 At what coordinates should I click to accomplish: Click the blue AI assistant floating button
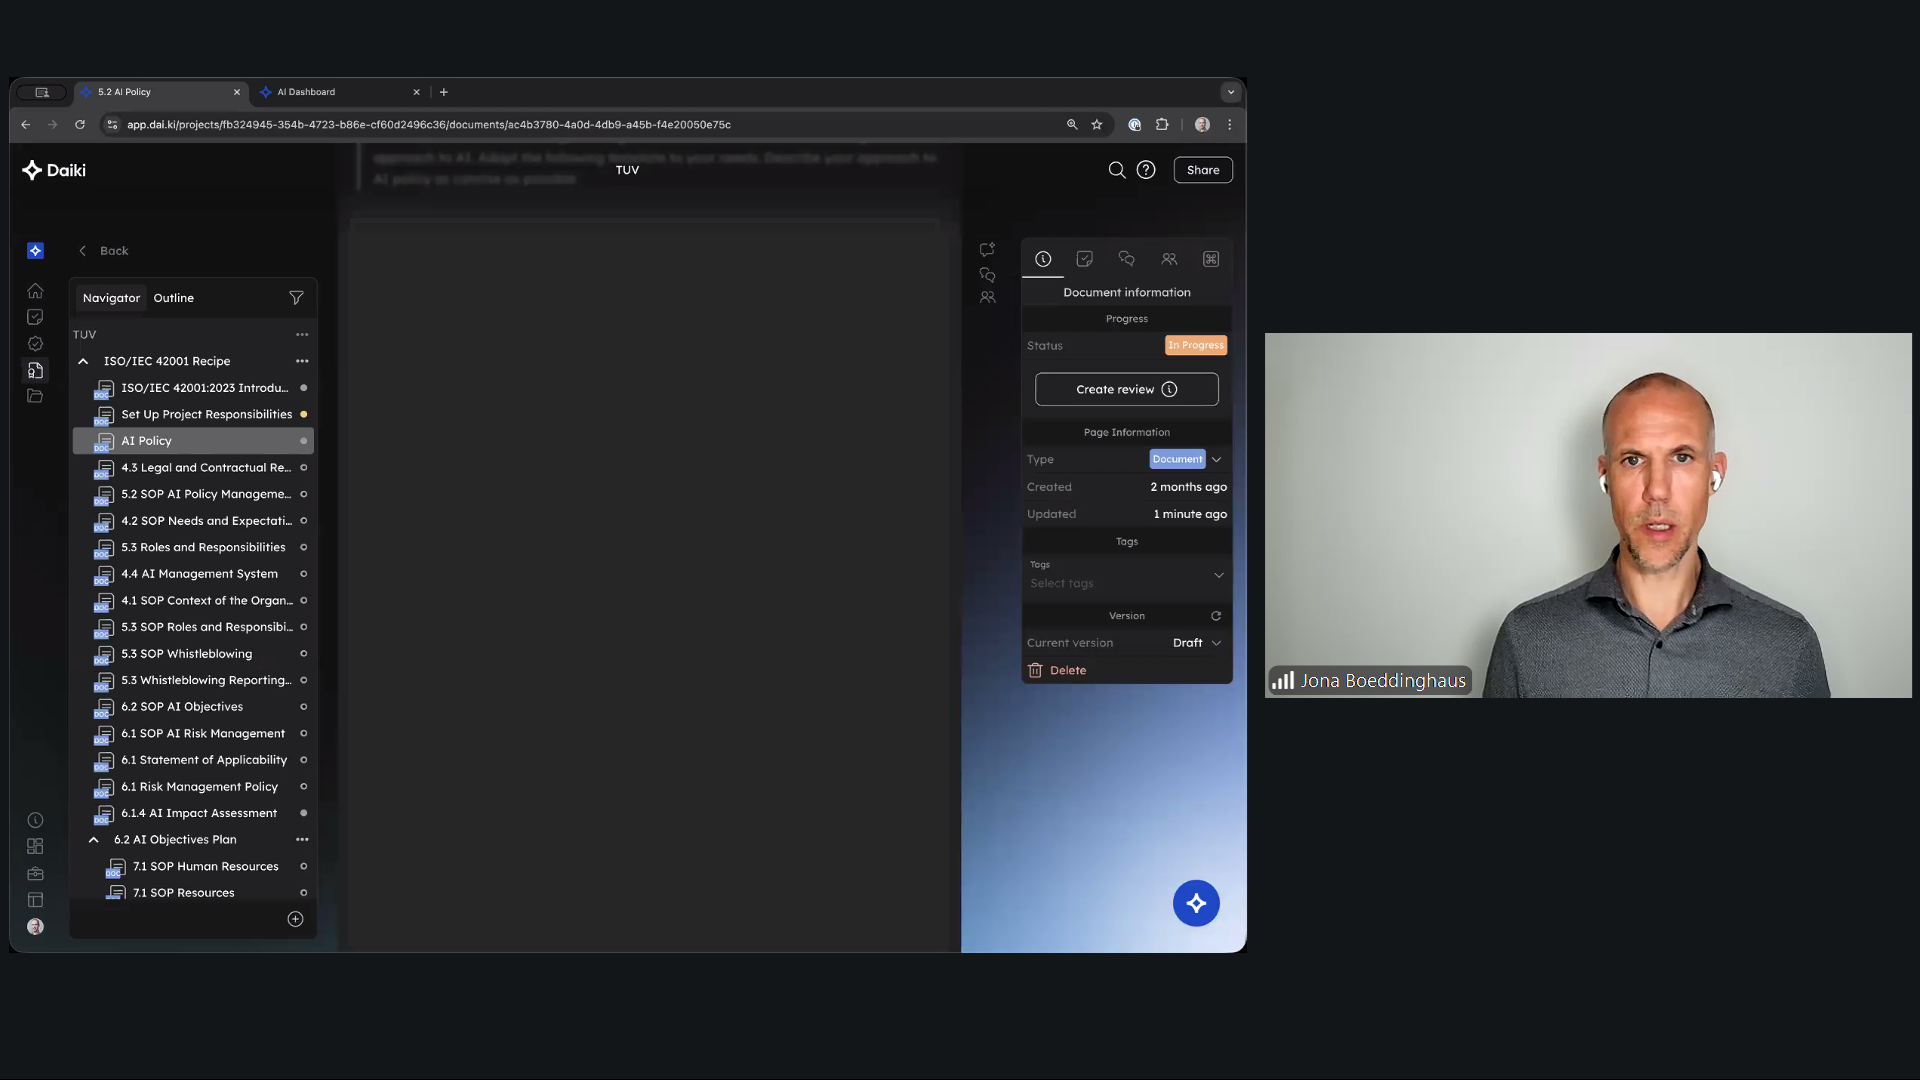(1196, 903)
